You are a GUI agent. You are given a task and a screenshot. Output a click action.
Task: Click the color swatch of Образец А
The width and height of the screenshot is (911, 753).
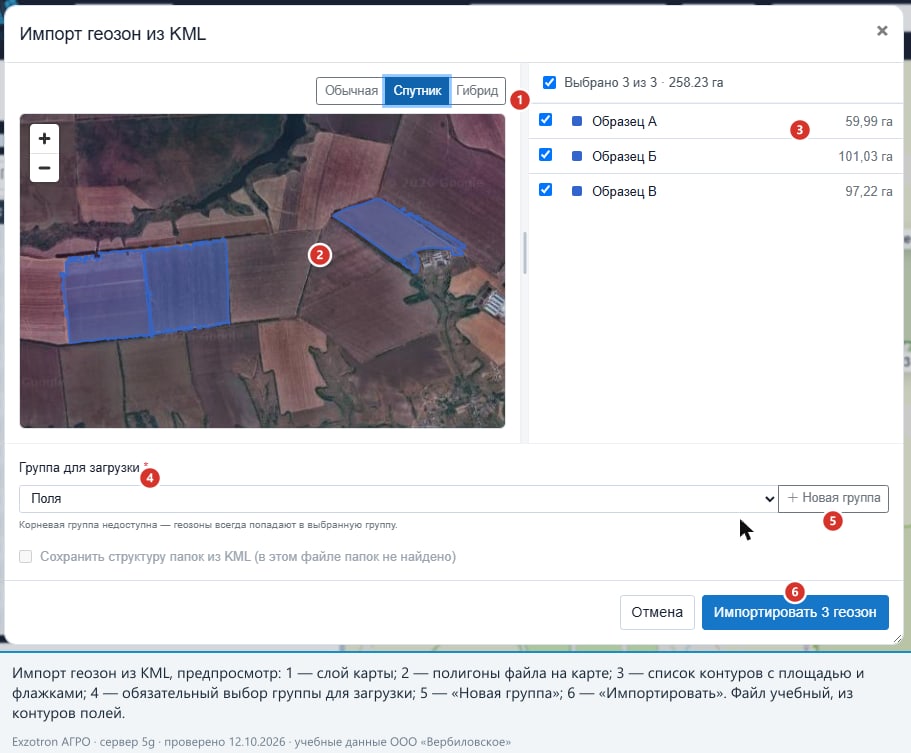pyautogui.click(x=577, y=121)
